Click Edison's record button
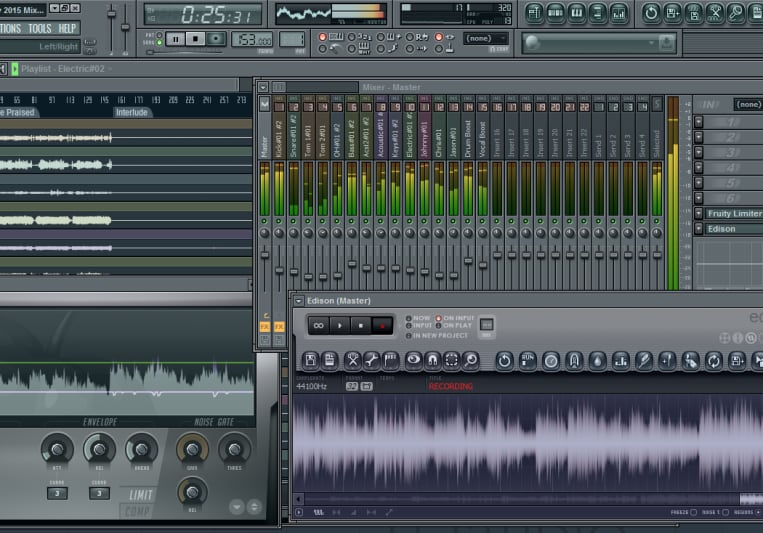The image size is (763, 533). click(x=382, y=326)
